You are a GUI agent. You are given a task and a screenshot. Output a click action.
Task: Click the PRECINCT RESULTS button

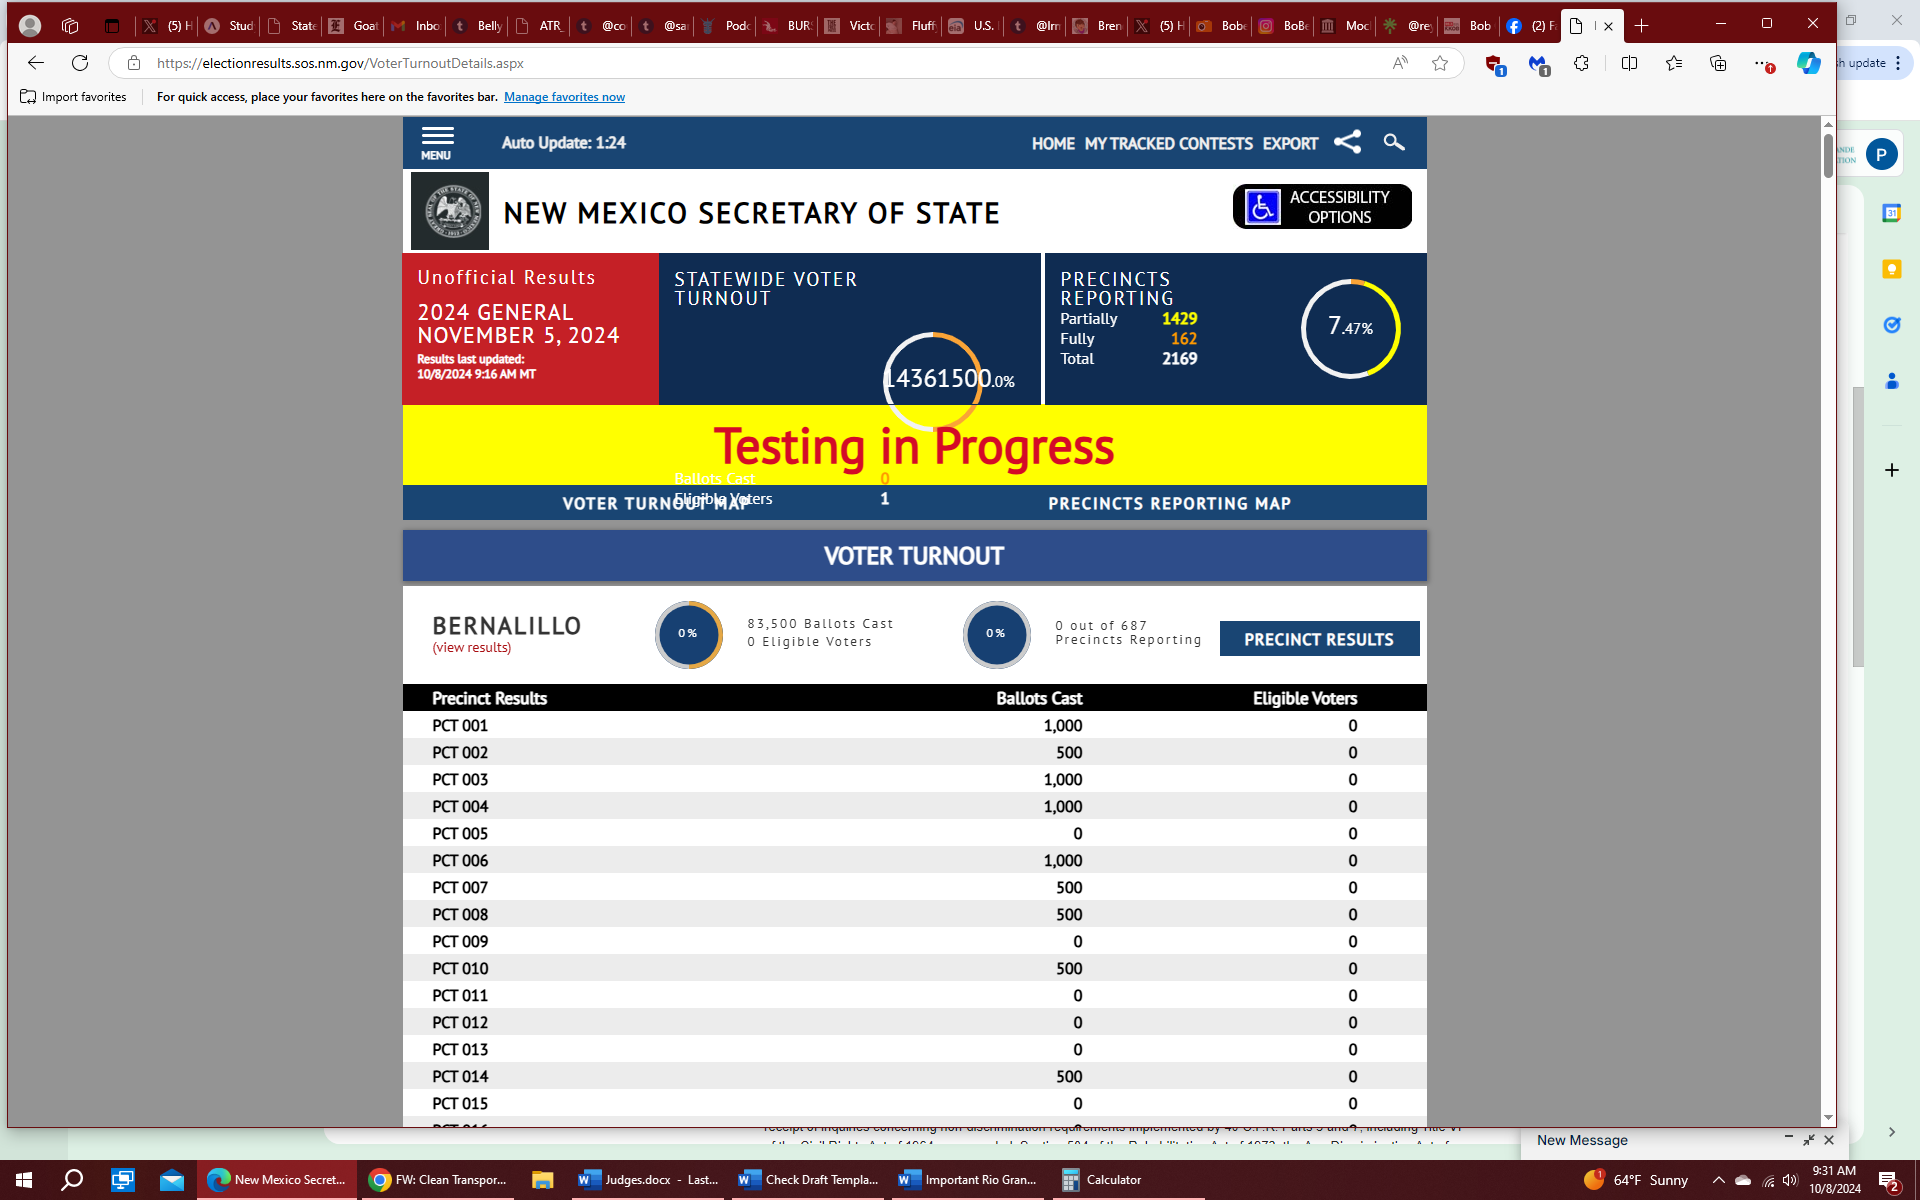coord(1318,639)
